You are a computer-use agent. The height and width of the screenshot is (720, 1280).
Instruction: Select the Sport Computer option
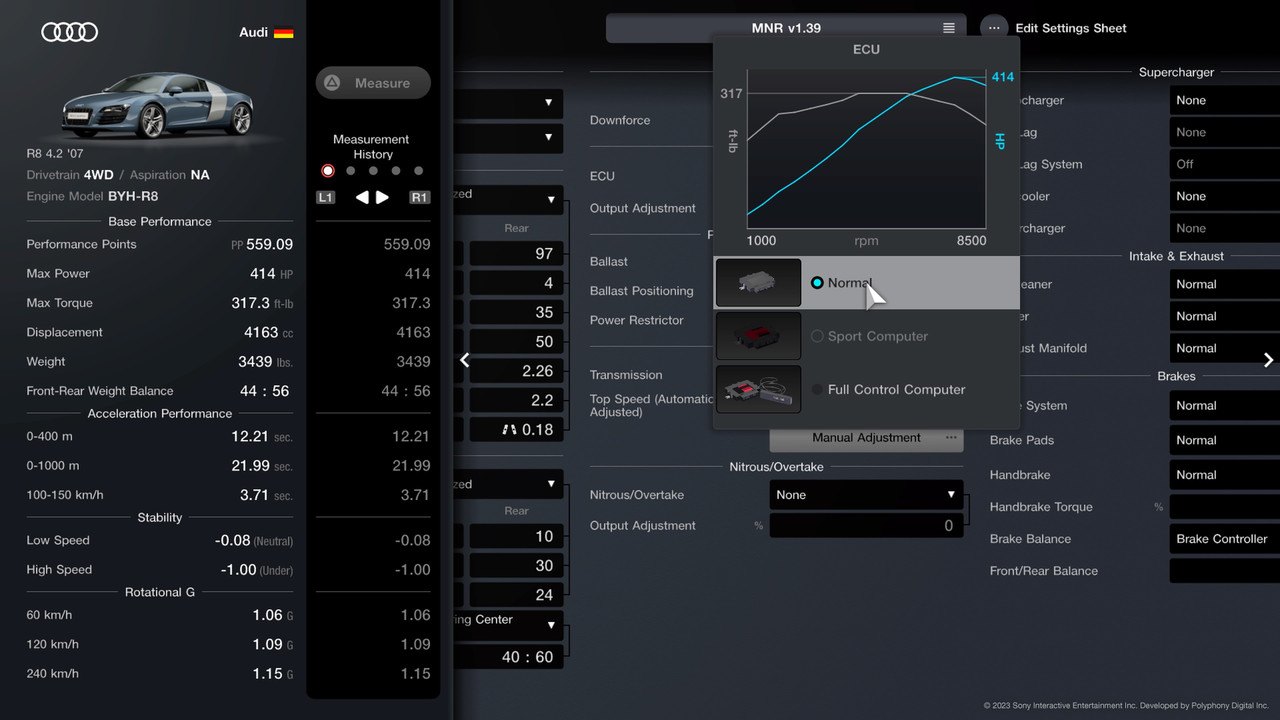(x=867, y=336)
